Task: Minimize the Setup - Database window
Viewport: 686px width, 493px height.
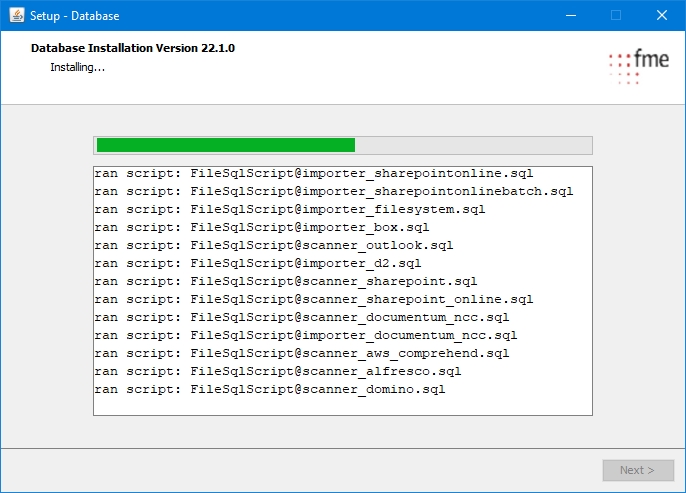Action: [570, 15]
